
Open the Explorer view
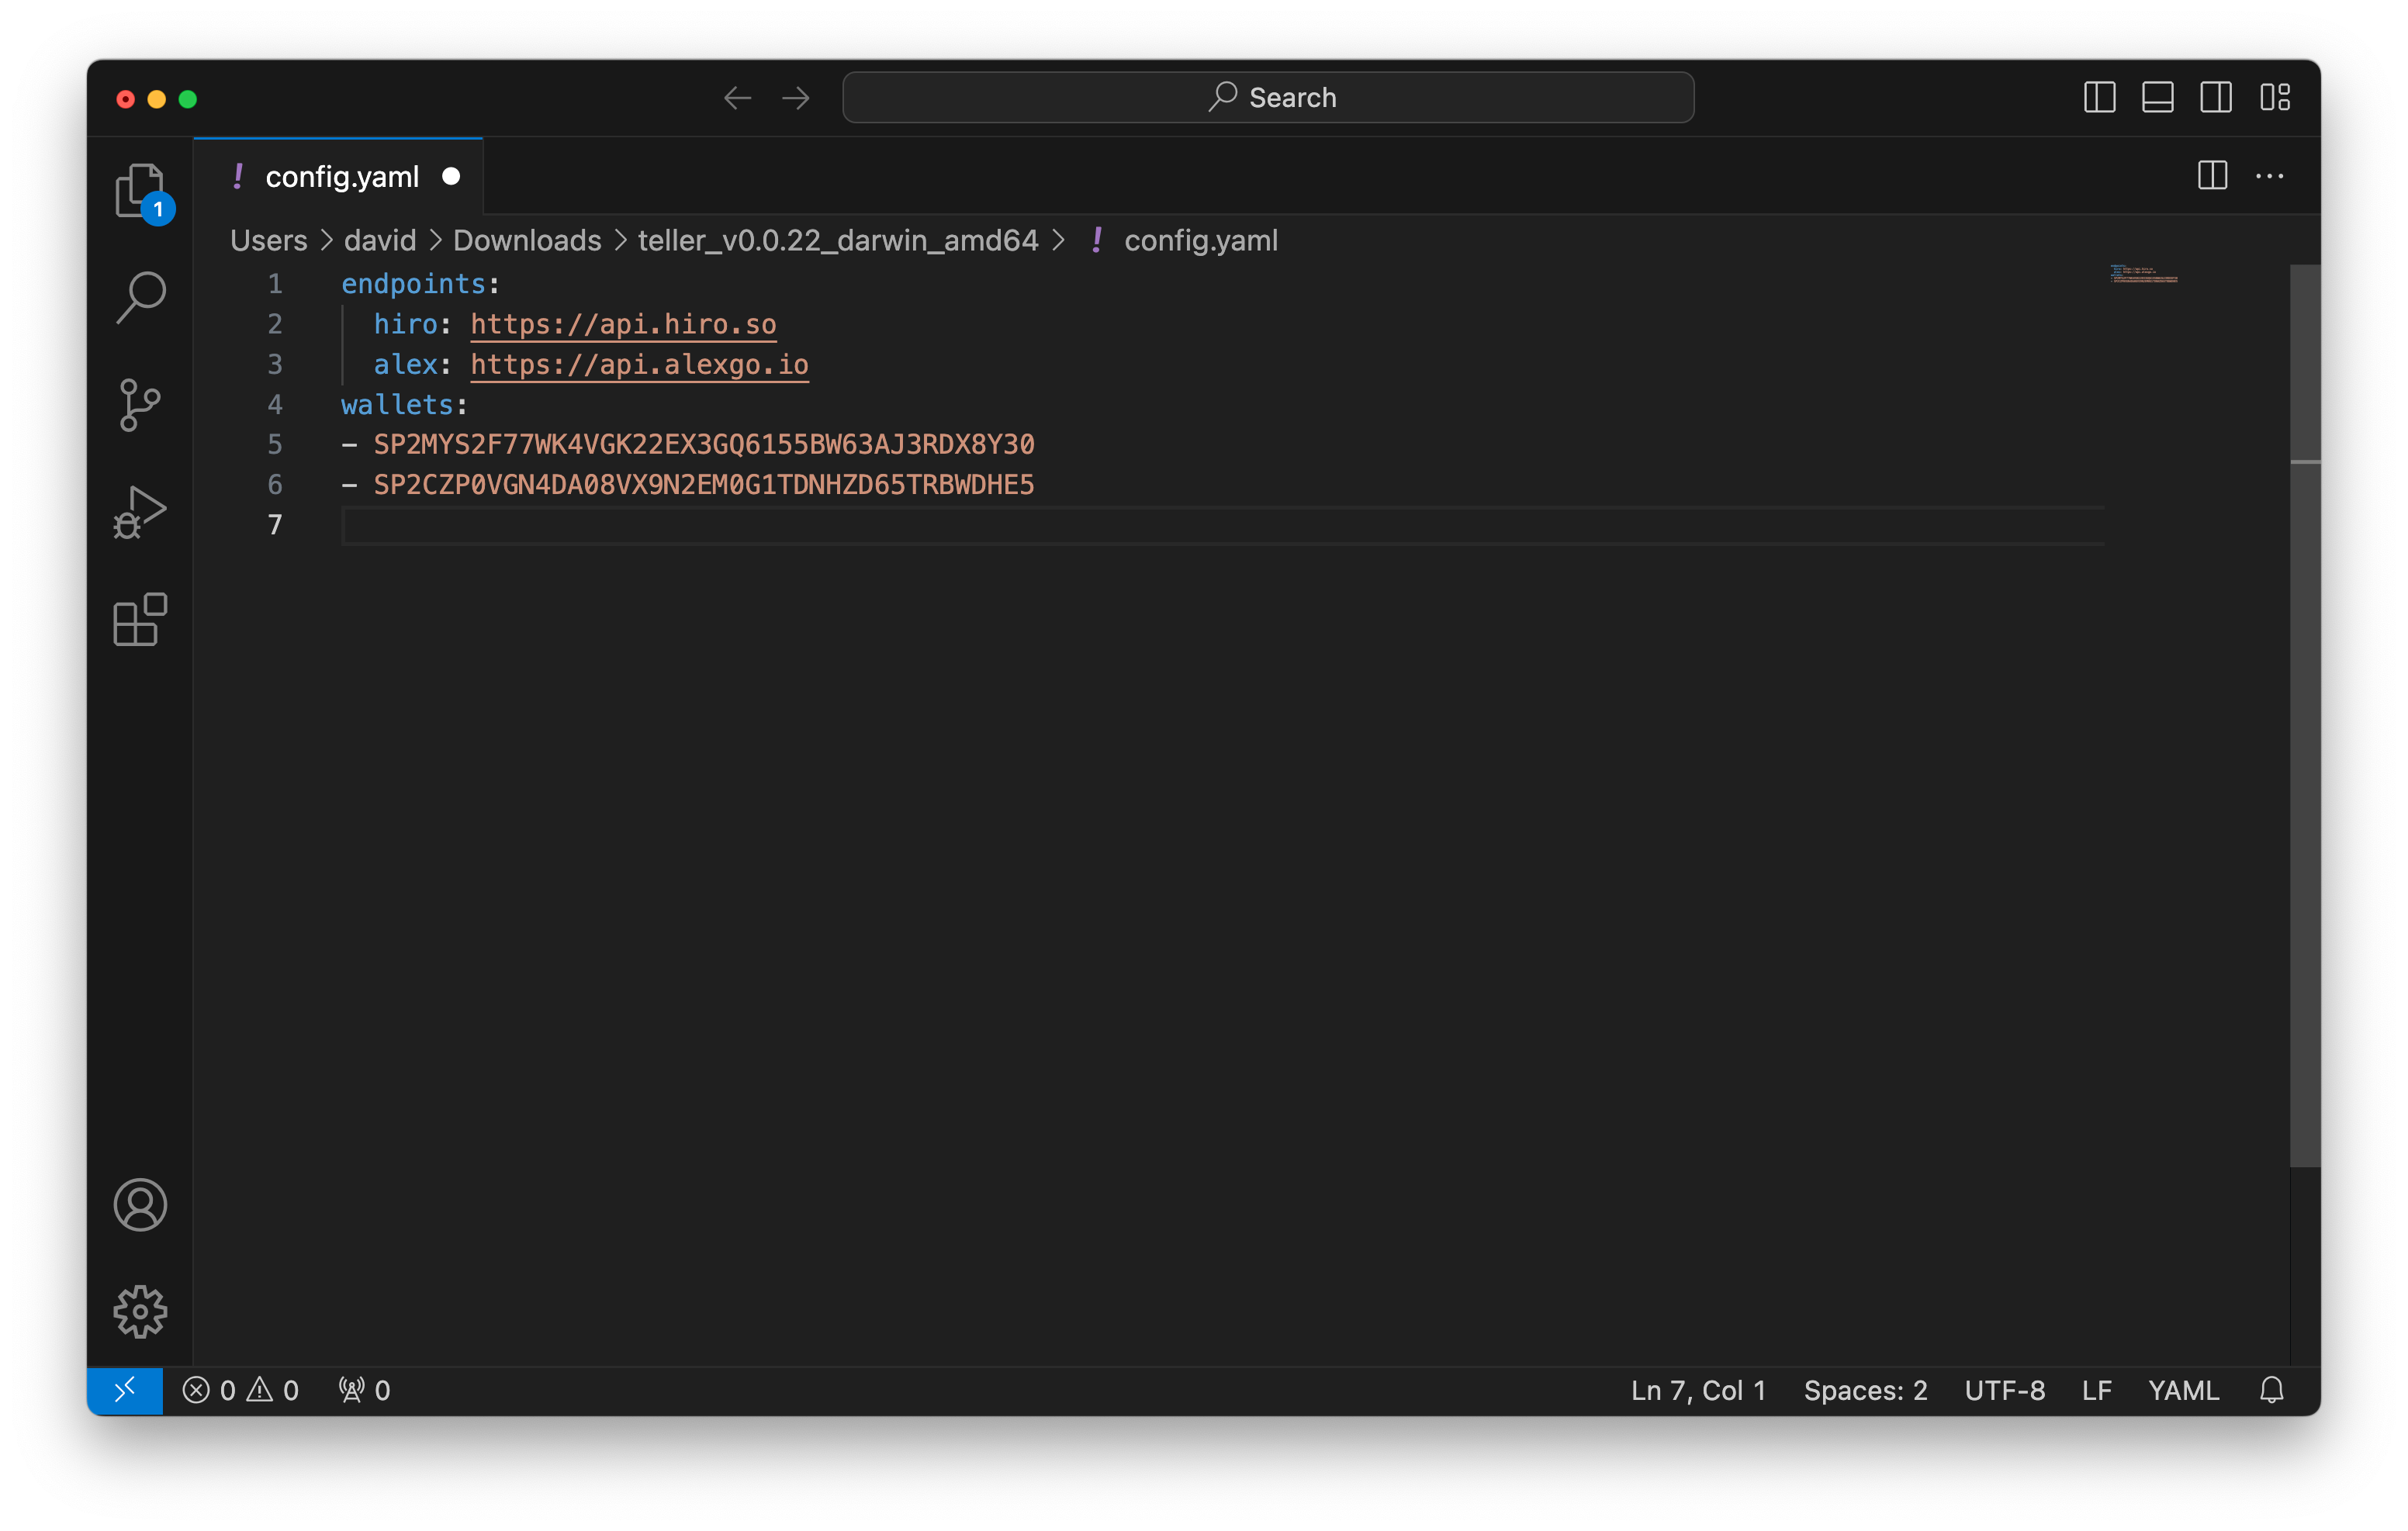[x=140, y=193]
